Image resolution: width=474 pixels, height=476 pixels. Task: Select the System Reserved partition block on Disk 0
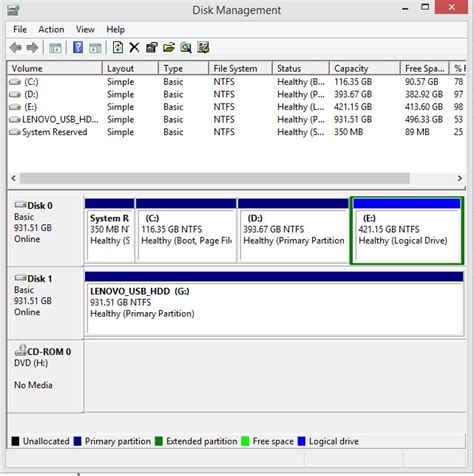coord(110,231)
